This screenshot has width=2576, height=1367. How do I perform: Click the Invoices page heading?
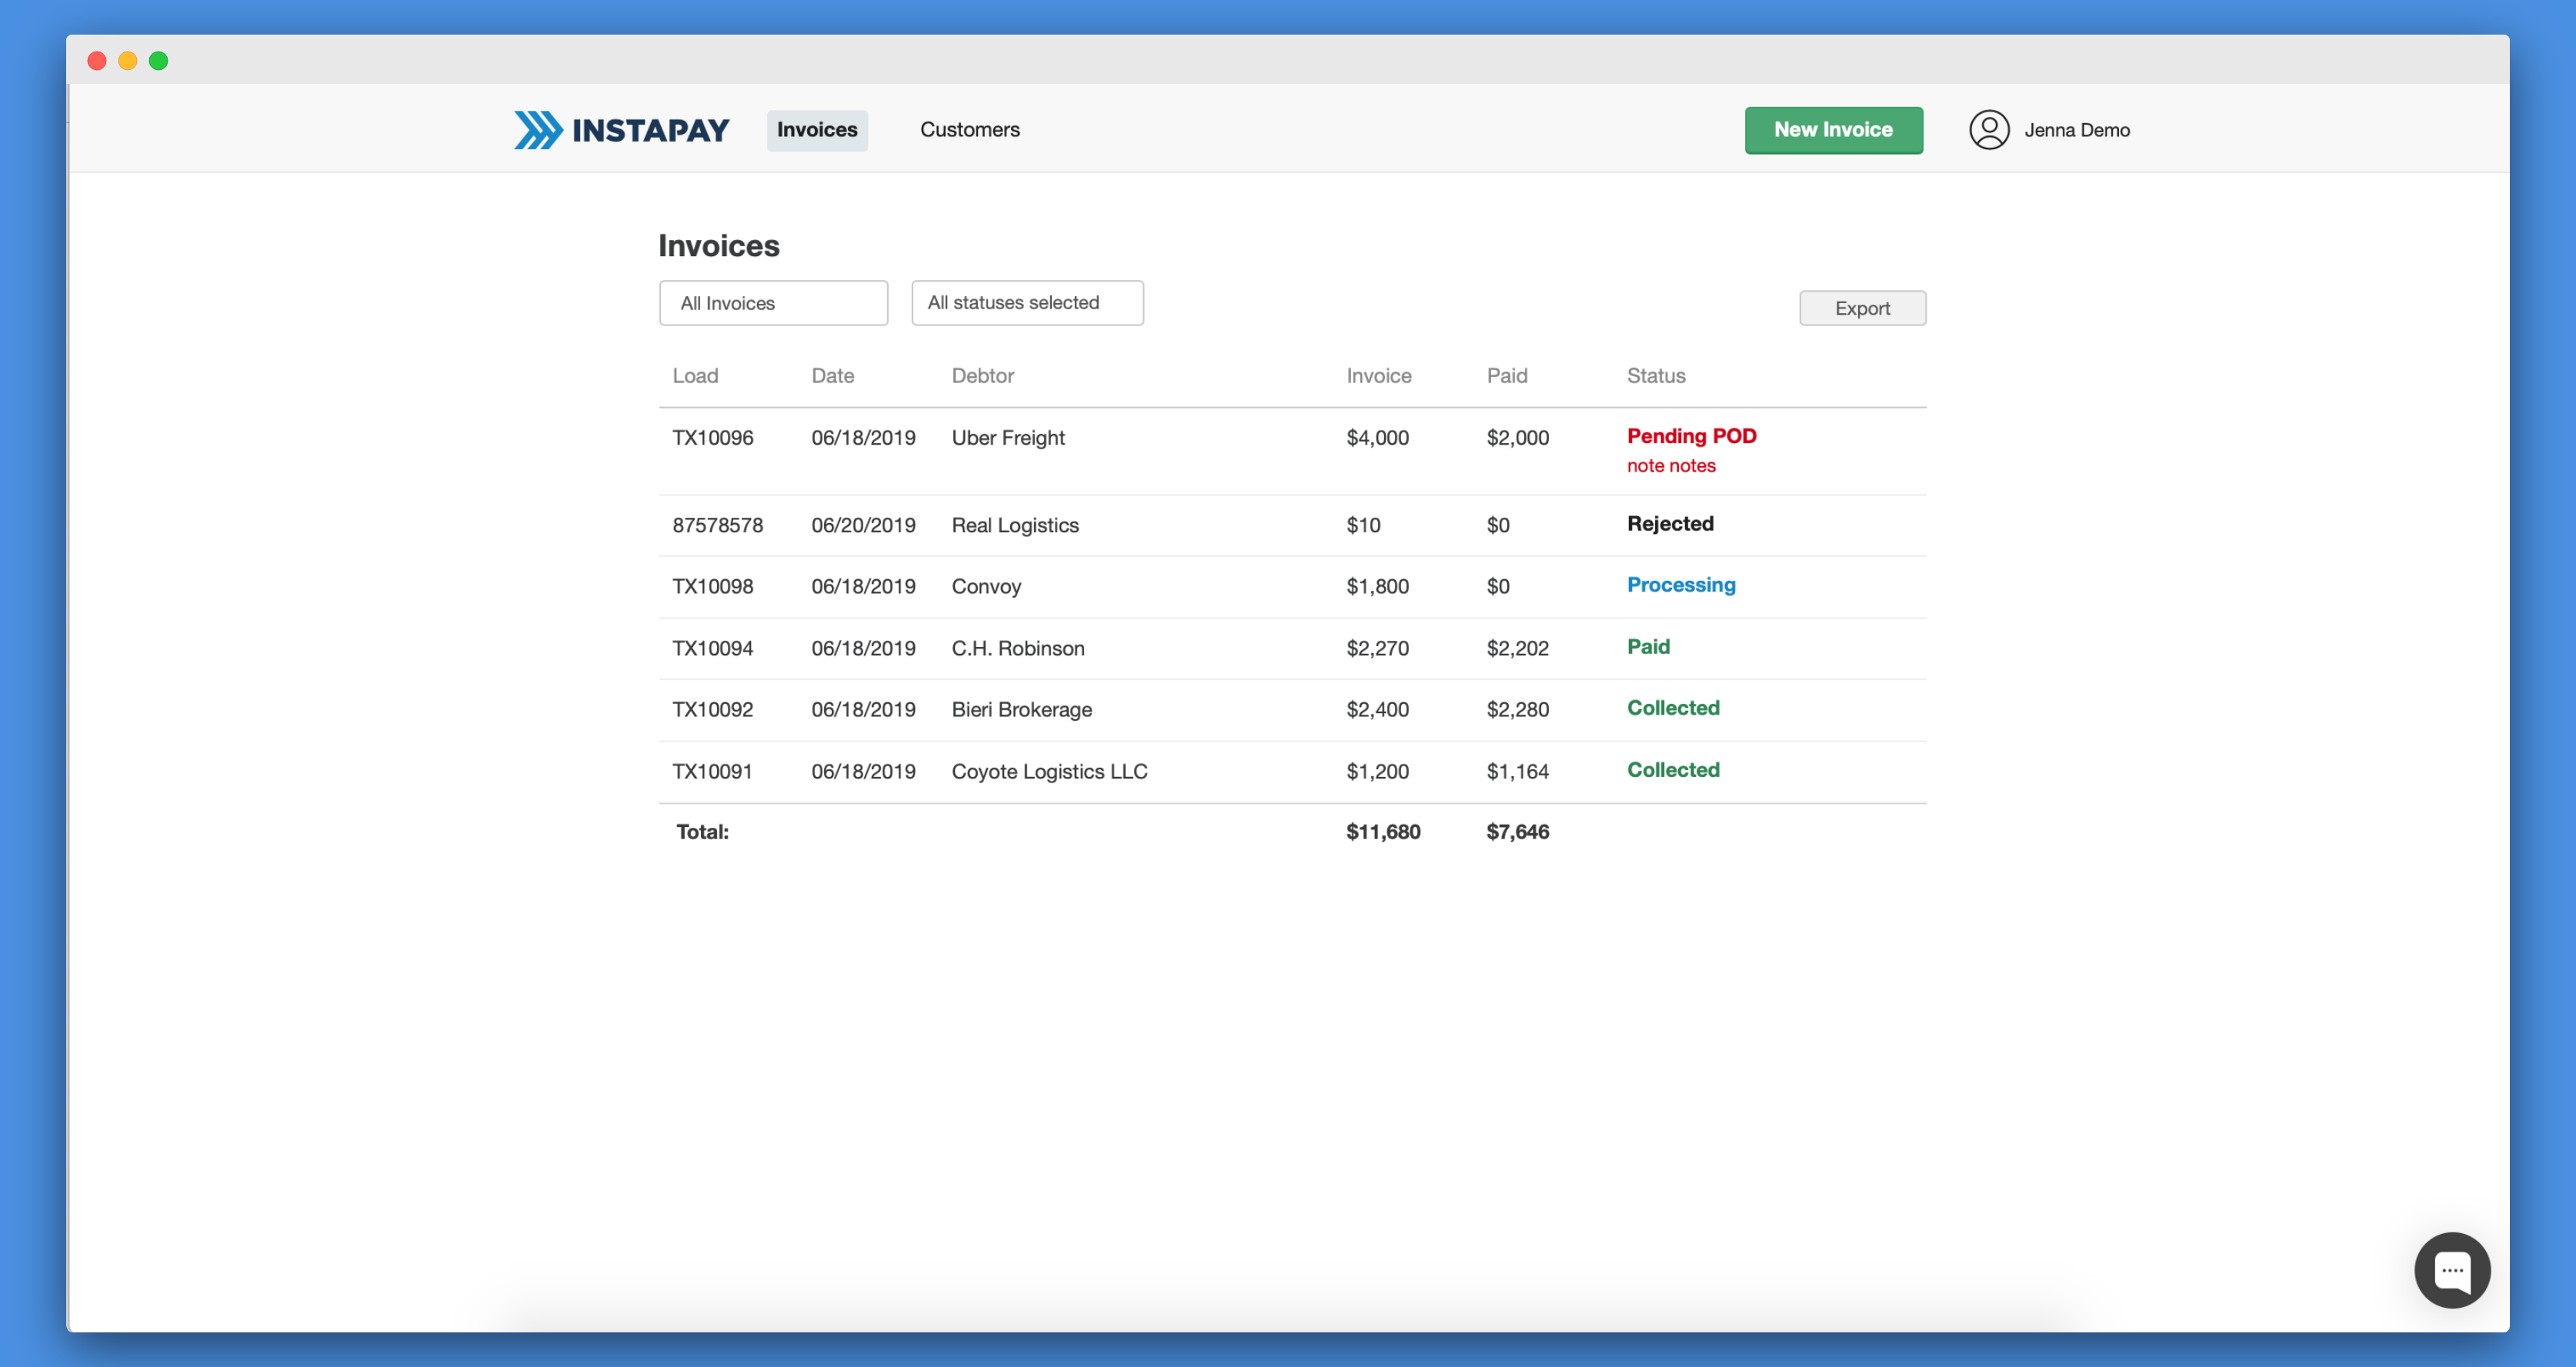pos(718,246)
